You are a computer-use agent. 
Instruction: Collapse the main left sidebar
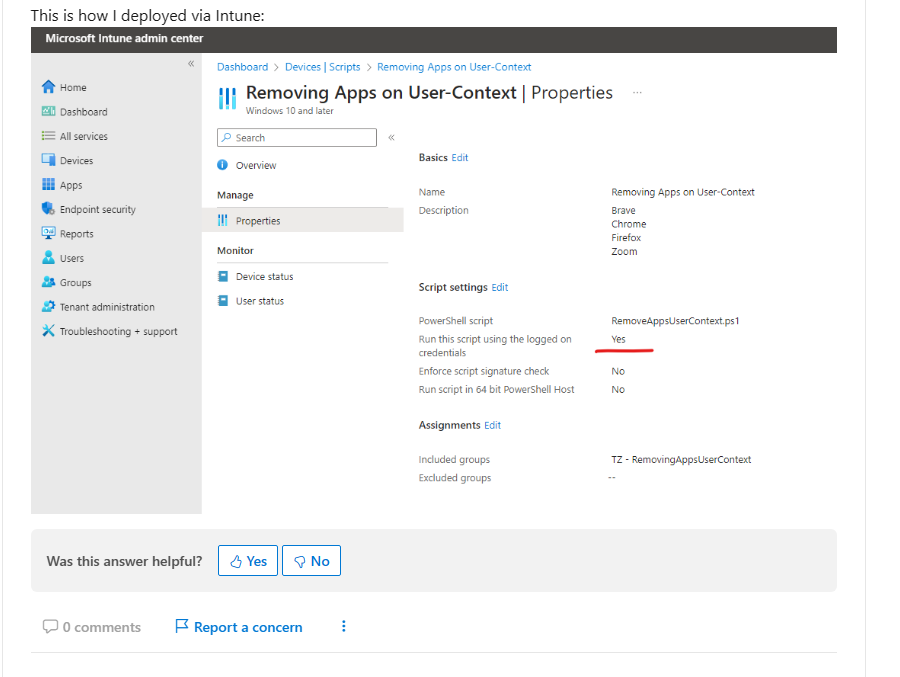[191, 64]
